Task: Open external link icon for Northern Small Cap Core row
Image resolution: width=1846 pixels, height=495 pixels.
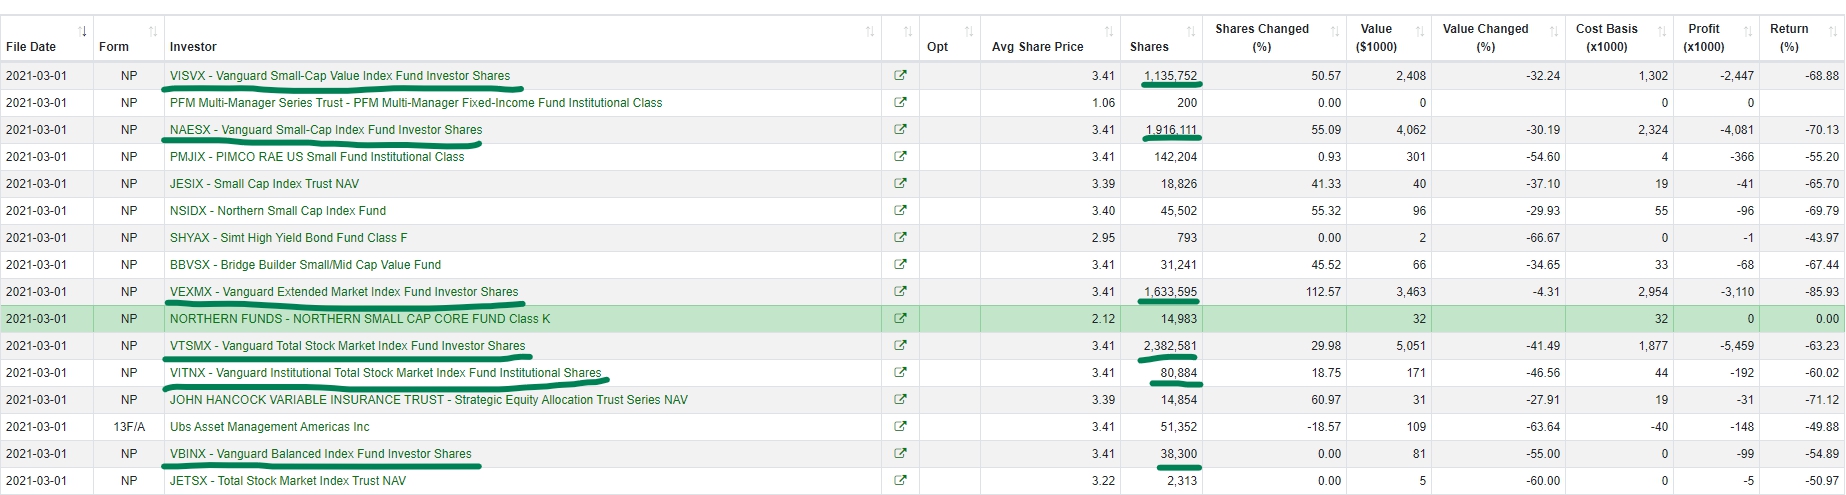Action: [900, 319]
